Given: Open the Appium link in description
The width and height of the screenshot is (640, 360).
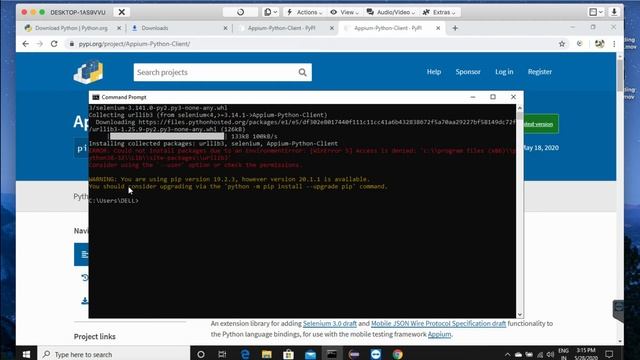Looking at the screenshot, I should 439,334.
